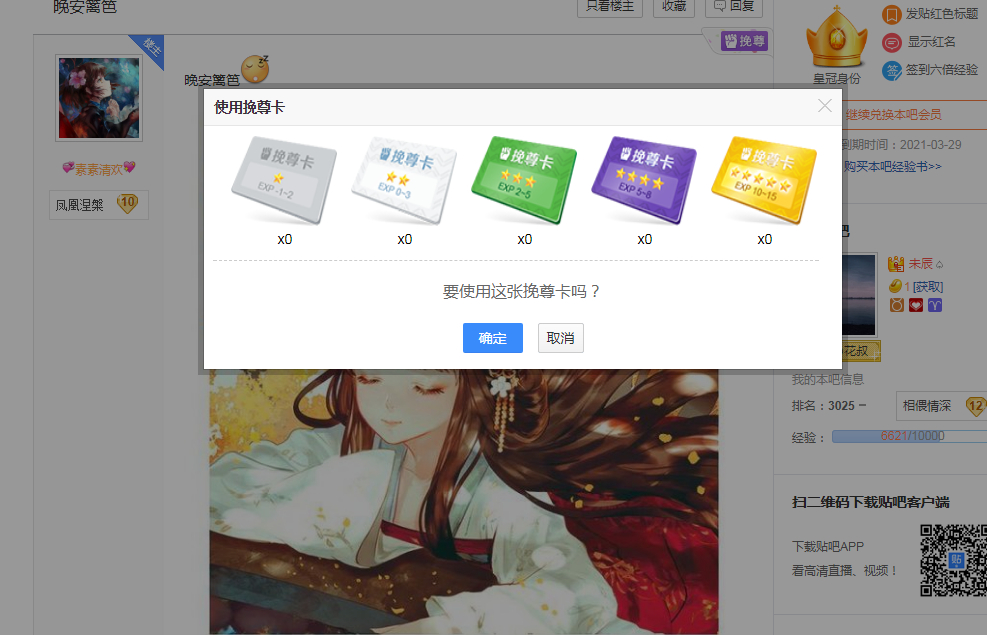Click the 只看楼主 button

[610, 6]
